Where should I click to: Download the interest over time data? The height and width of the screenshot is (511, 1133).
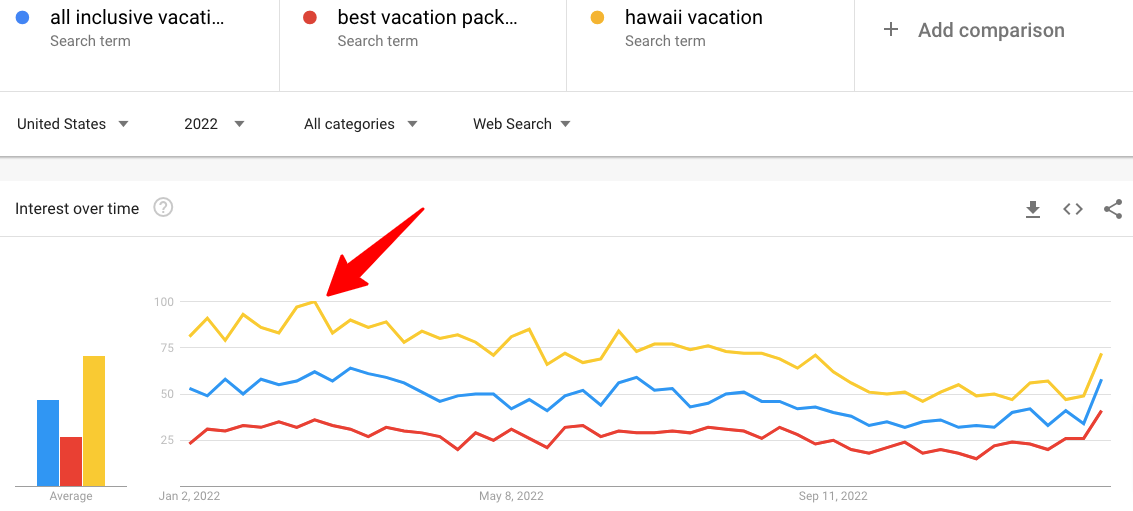[x=1033, y=209]
